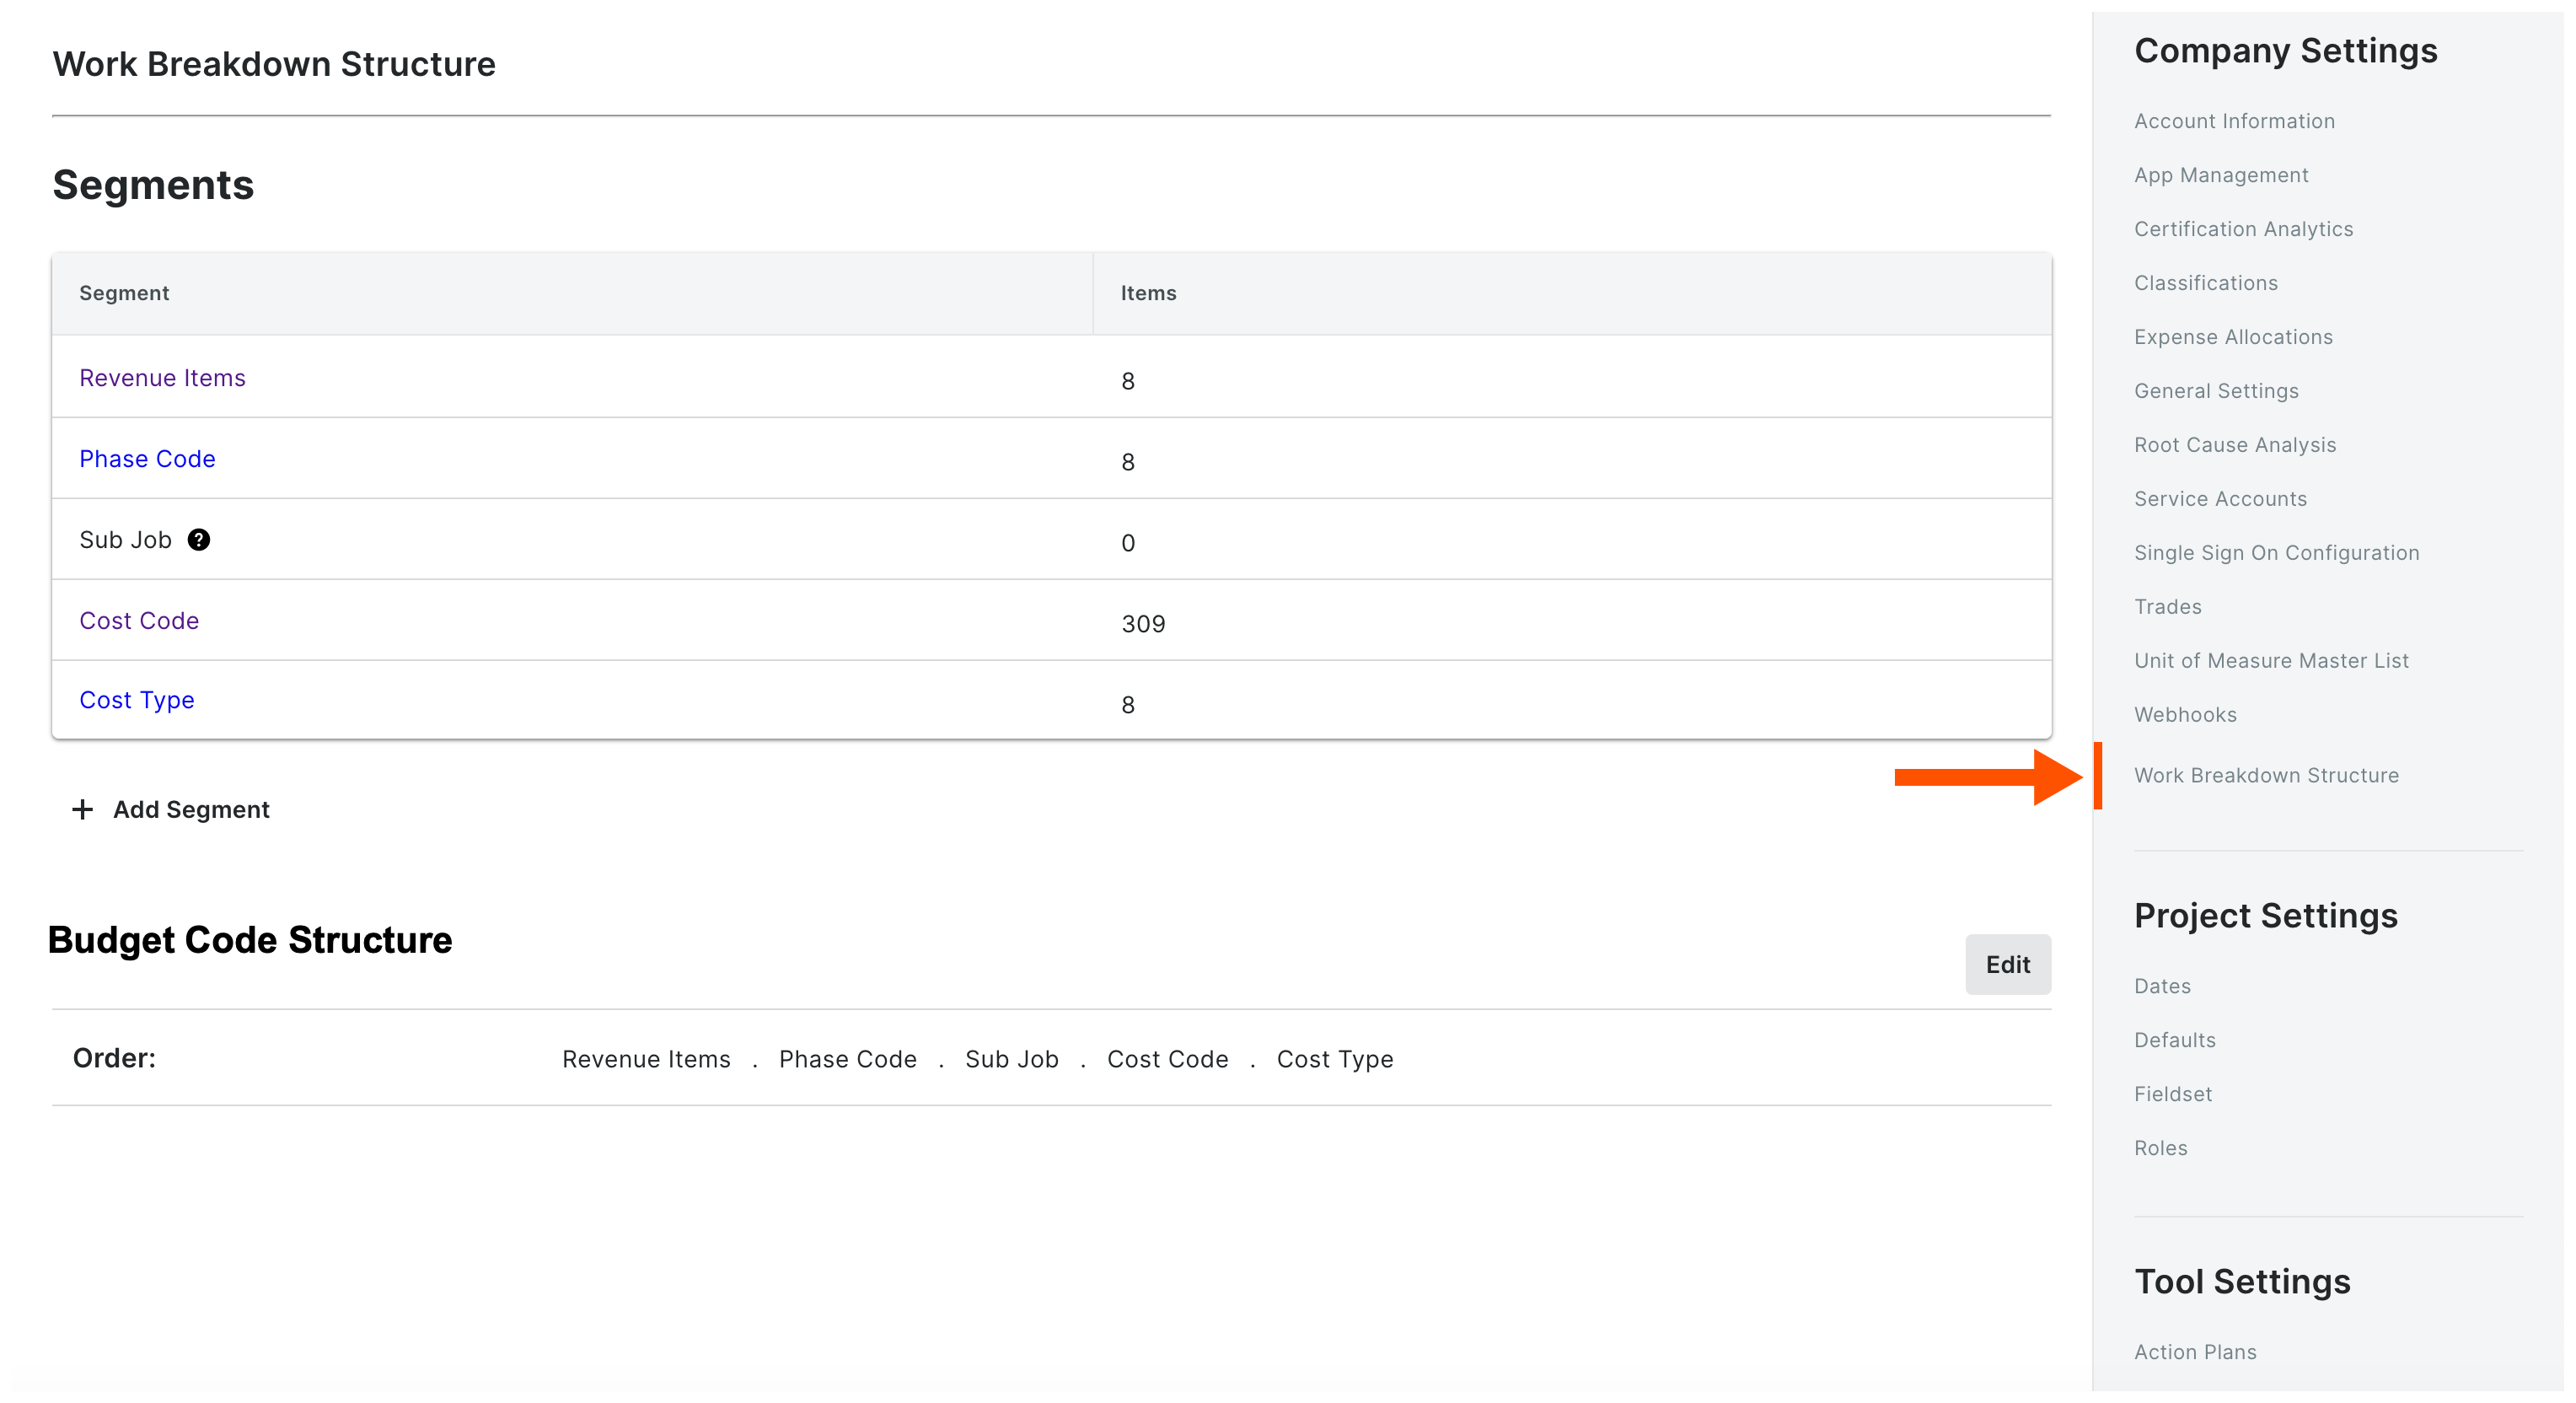Viewport: 2576px width, 1403px height.
Task: Select Trades in sidebar
Action: (x=2167, y=607)
